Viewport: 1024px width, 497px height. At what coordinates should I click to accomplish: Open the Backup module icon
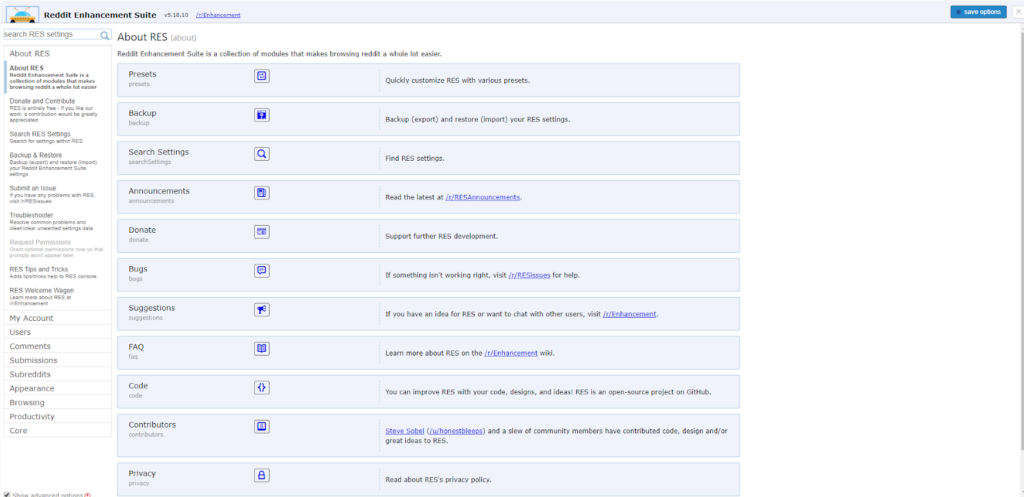pos(261,115)
